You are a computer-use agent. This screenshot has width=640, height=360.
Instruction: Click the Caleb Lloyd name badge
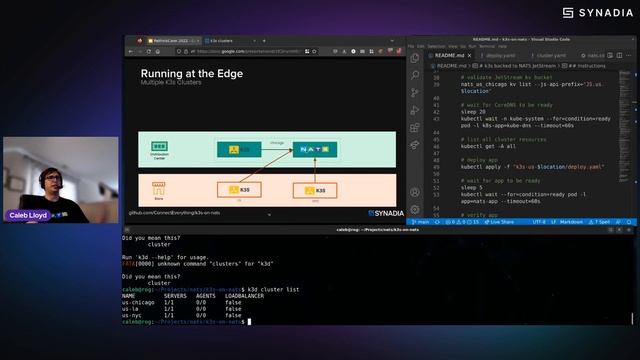tap(28, 215)
